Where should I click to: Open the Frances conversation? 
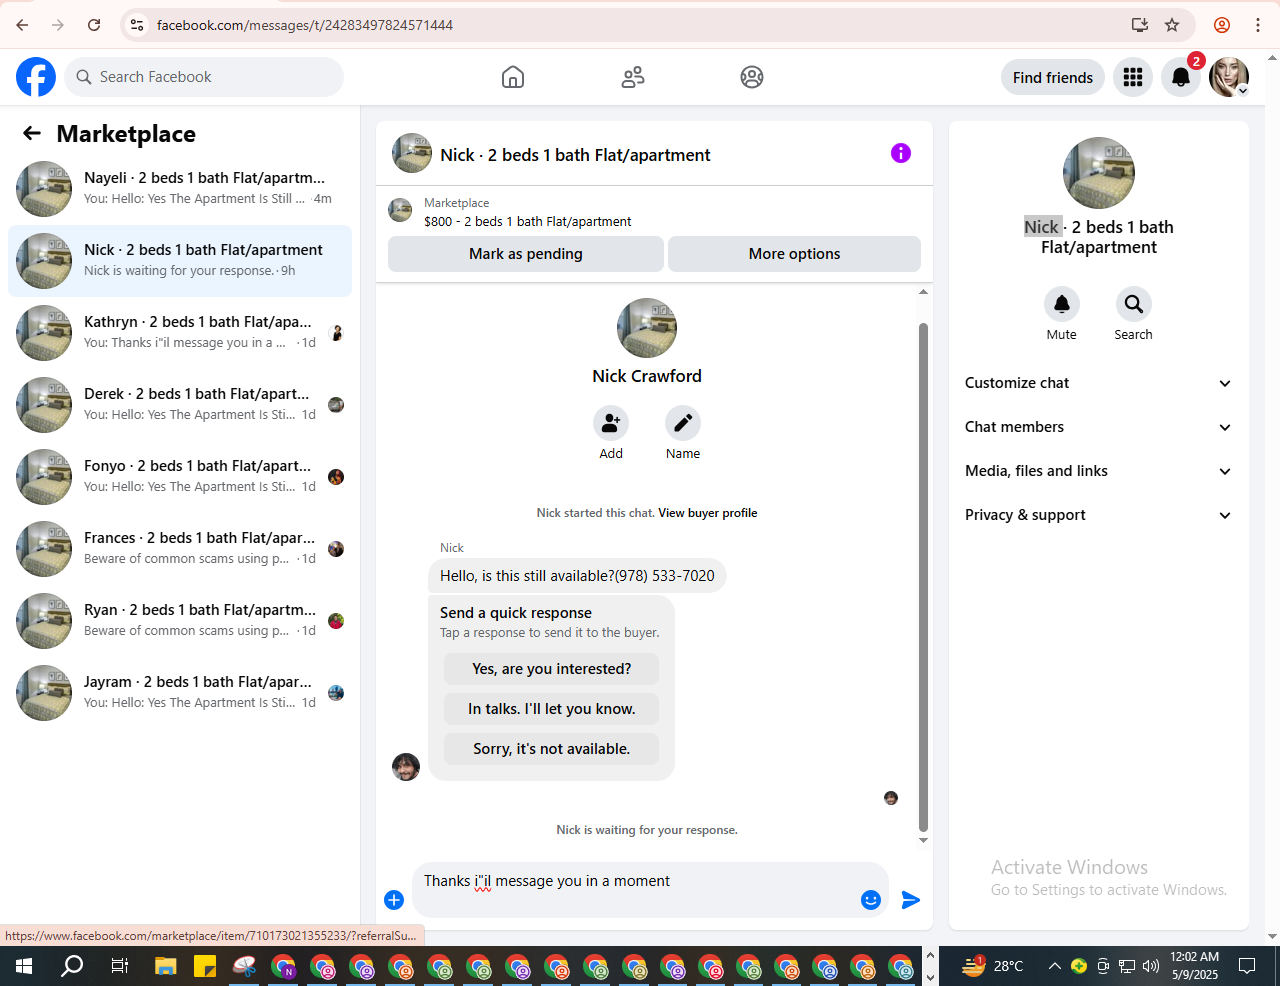click(x=180, y=549)
